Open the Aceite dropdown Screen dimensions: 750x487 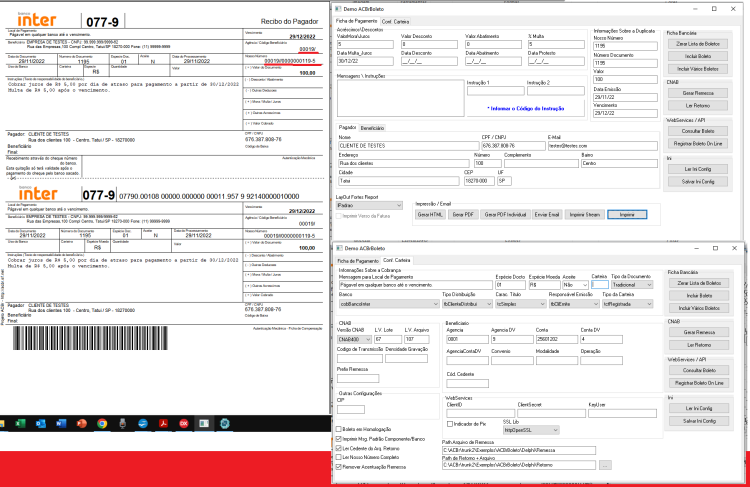pyautogui.click(x=575, y=285)
